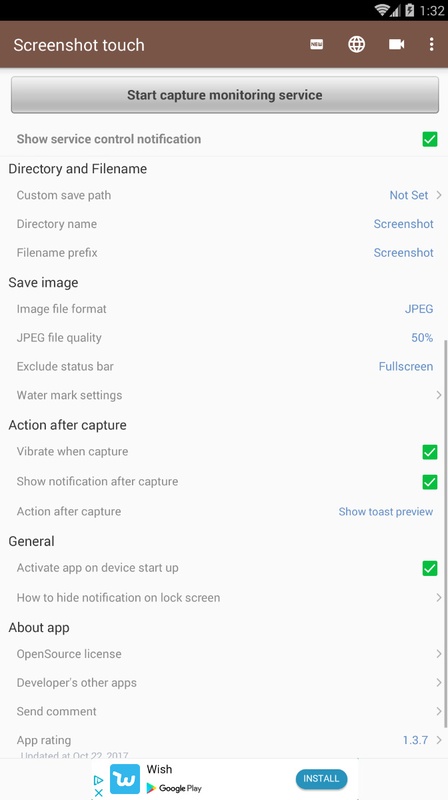
Task: Toggle Show notification after capture checkbox
Action: pos(430,482)
